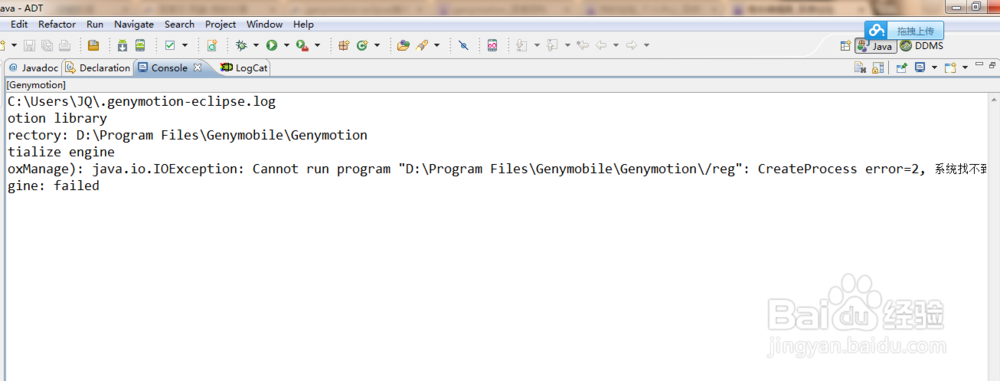Open the Search menu
Image resolution: width=1000 pixels, height=381 pixels.
point(179,24)
